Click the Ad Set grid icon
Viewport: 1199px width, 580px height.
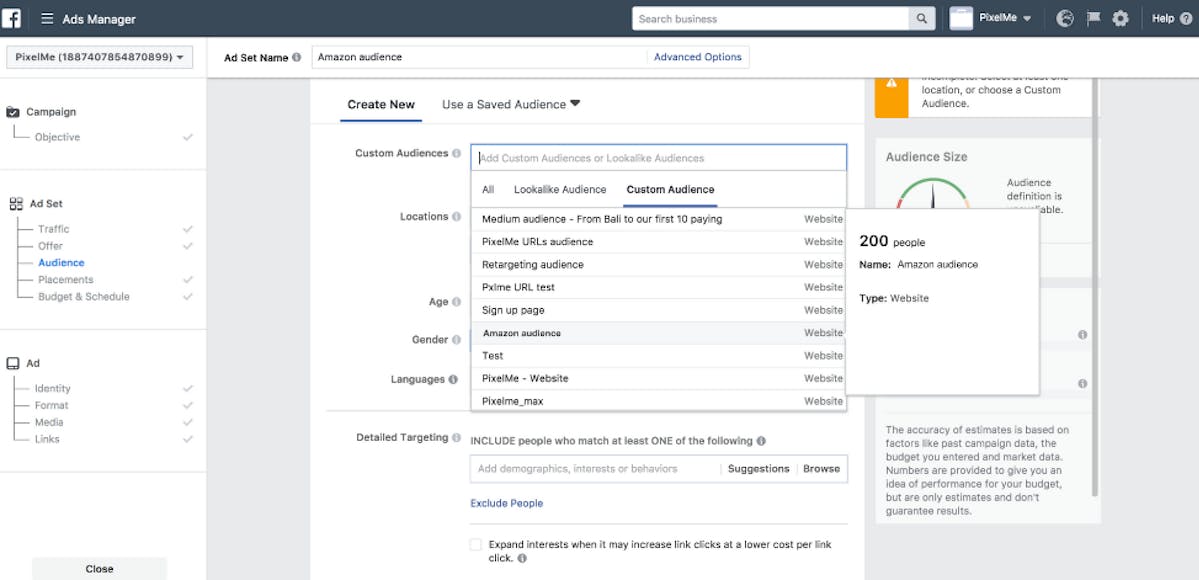pos(16,204)
